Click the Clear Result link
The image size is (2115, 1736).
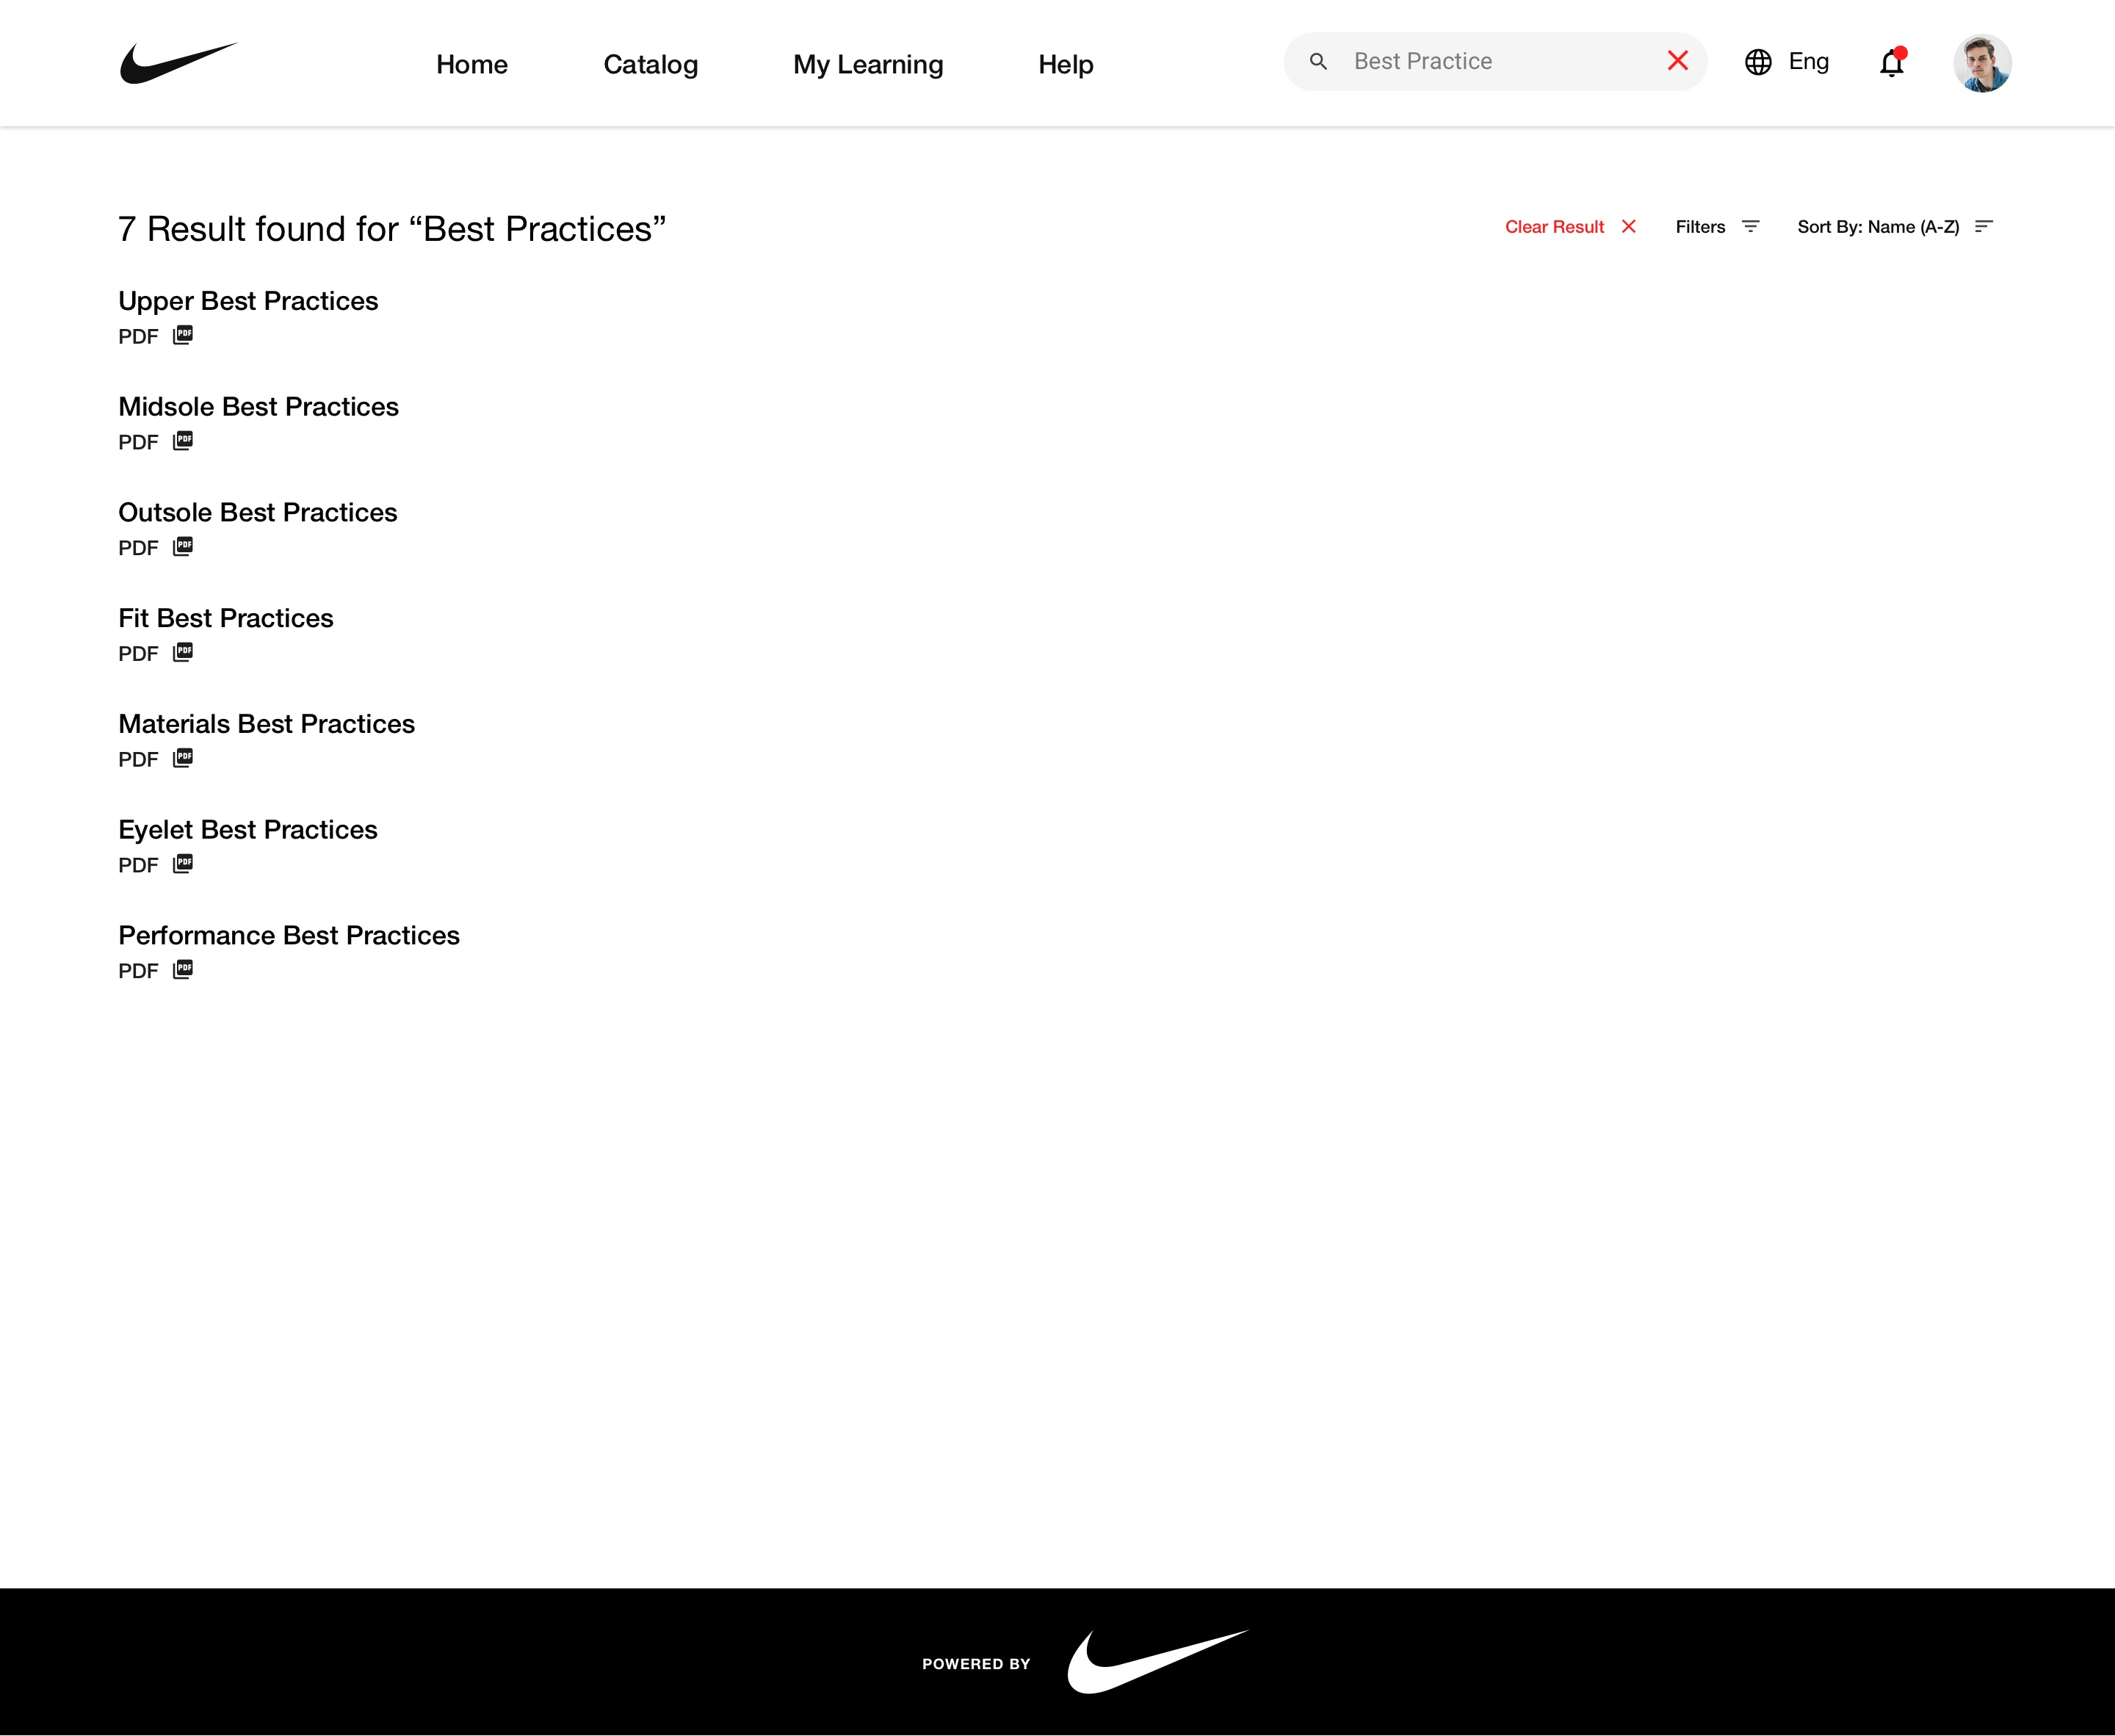click(x=1555, y=227)
